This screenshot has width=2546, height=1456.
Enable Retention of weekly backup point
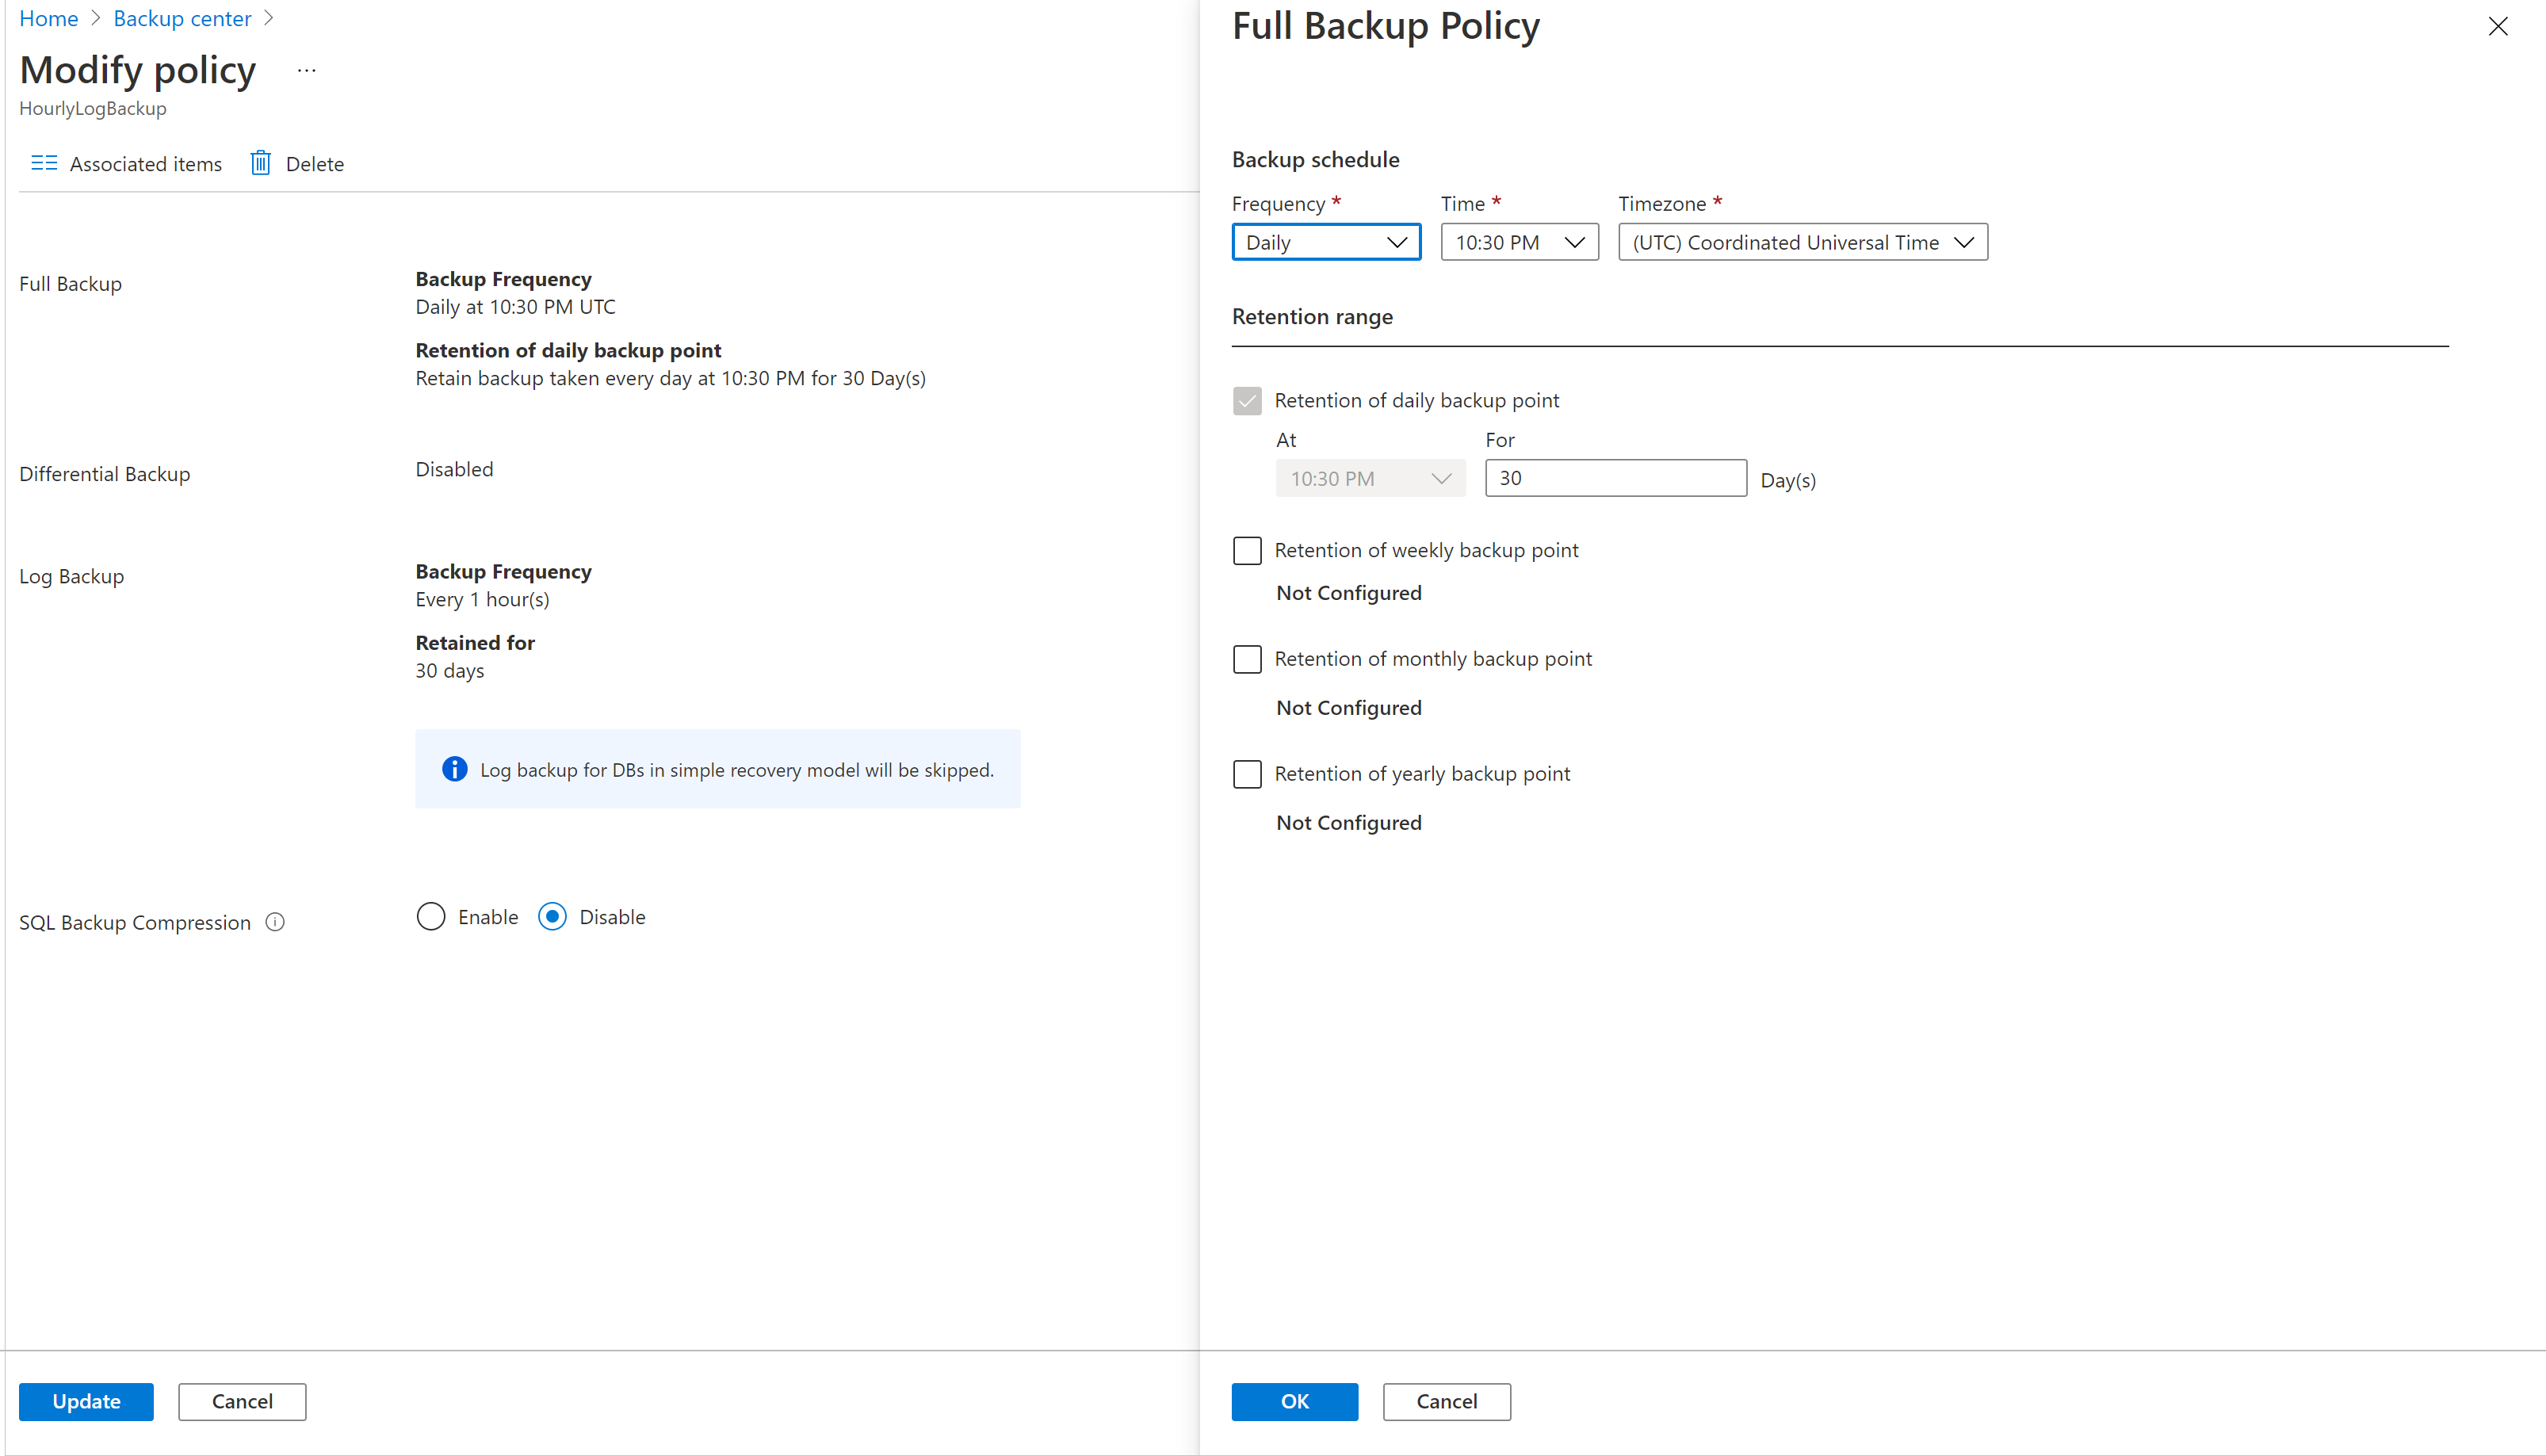coord(1247,548)
